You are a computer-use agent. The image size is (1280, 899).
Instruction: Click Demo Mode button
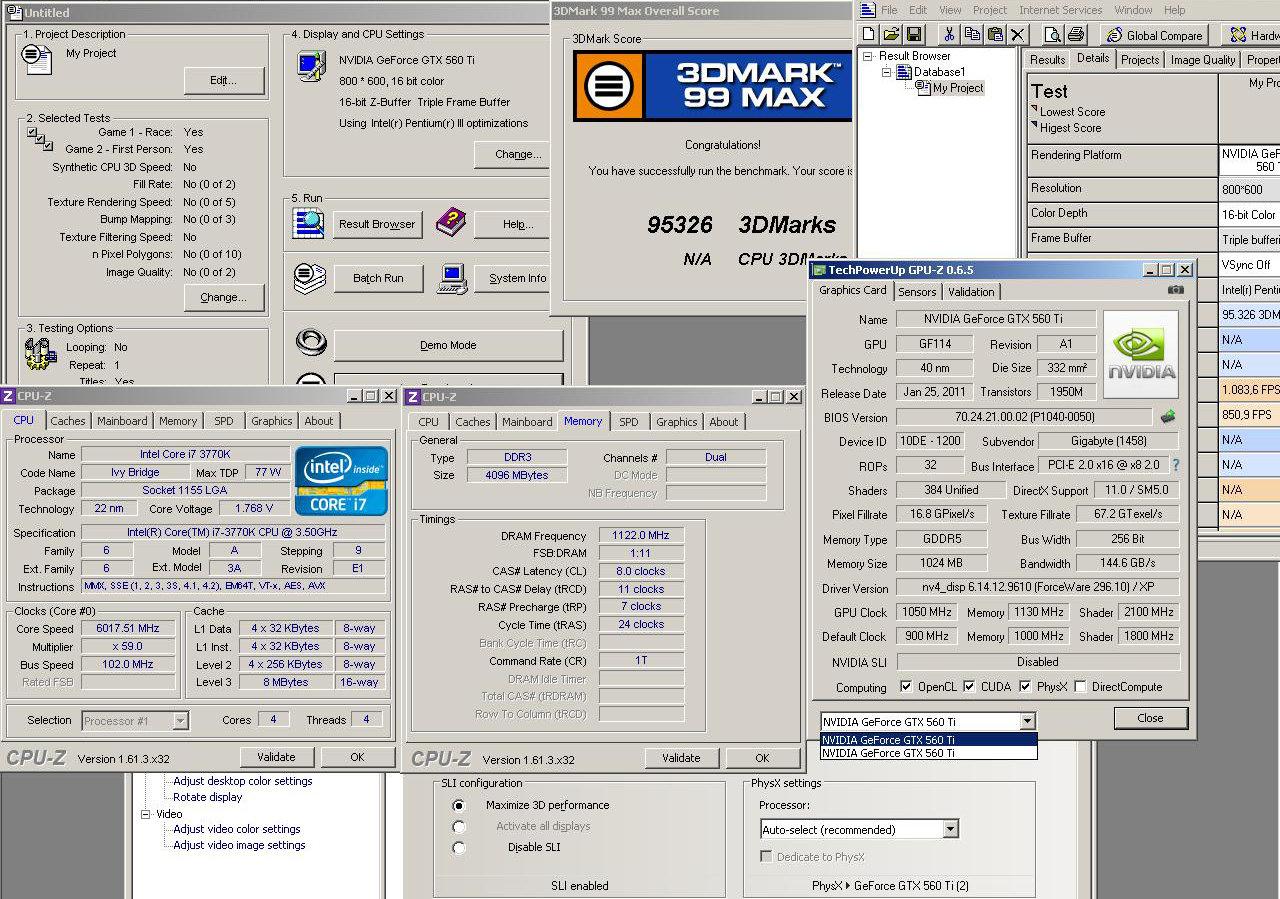pos(448,345)
